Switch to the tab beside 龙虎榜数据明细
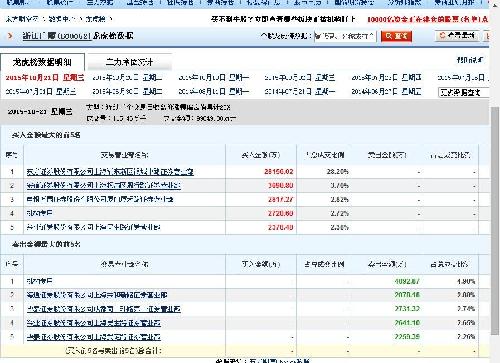The image size is (500, 363). [x=129, y=62]
